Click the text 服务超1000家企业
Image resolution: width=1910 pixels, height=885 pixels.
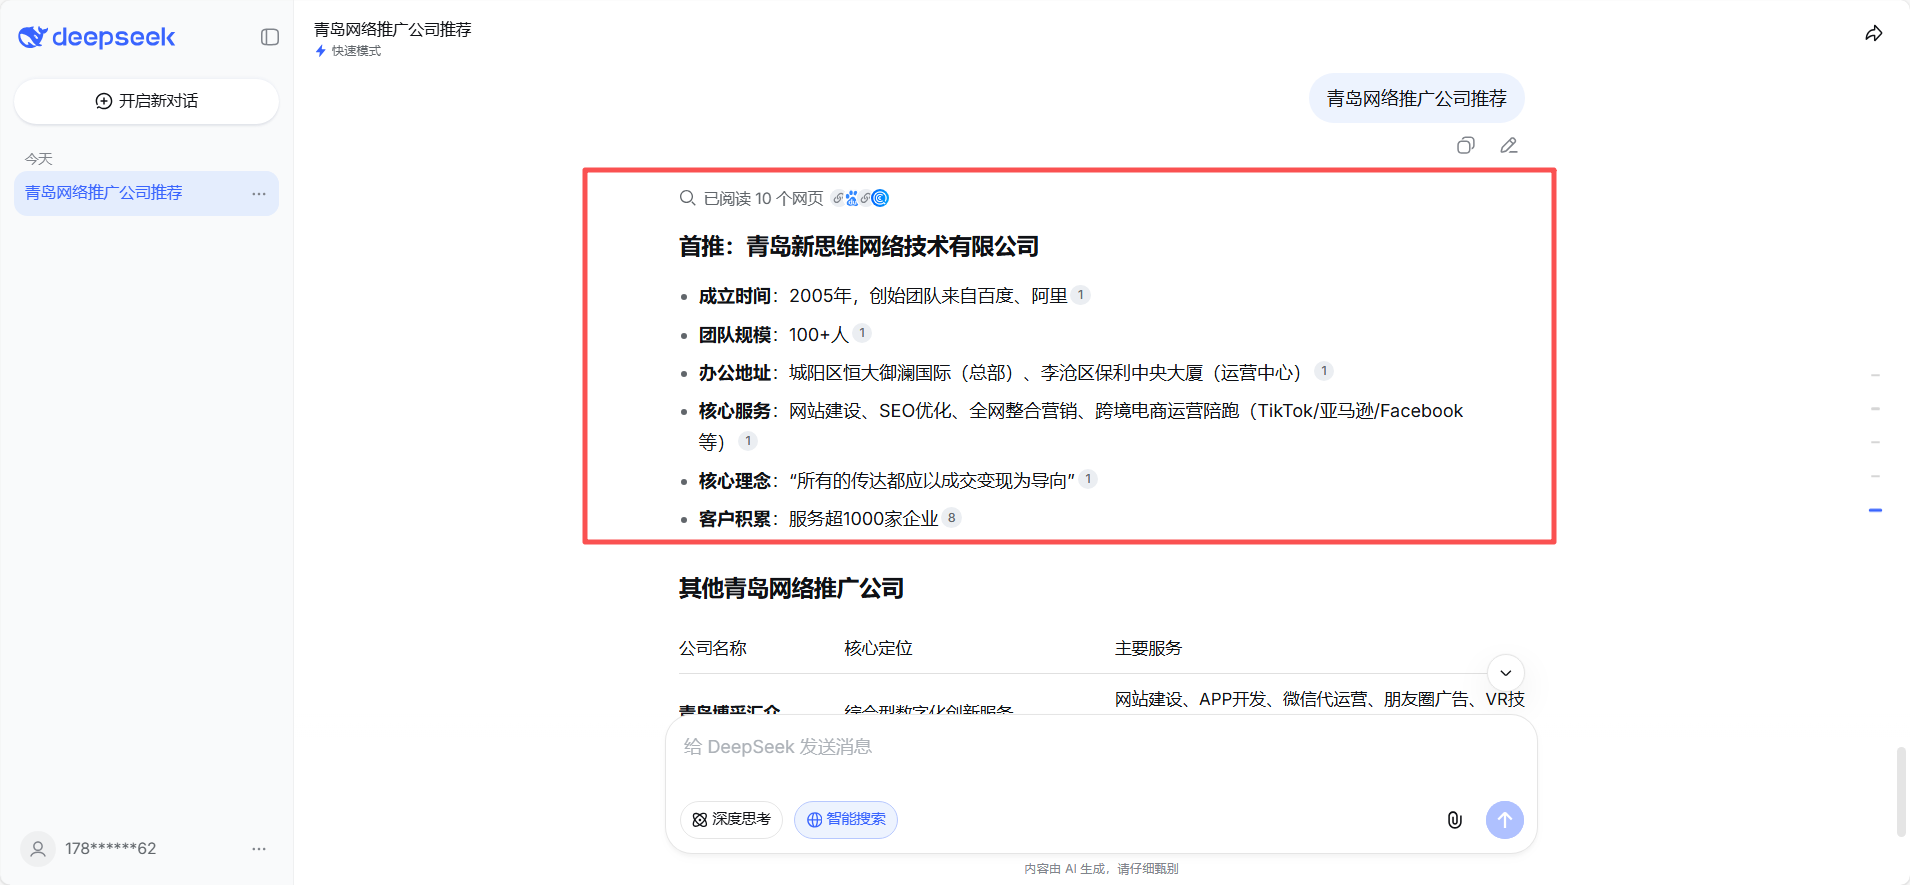pos(864,519)
